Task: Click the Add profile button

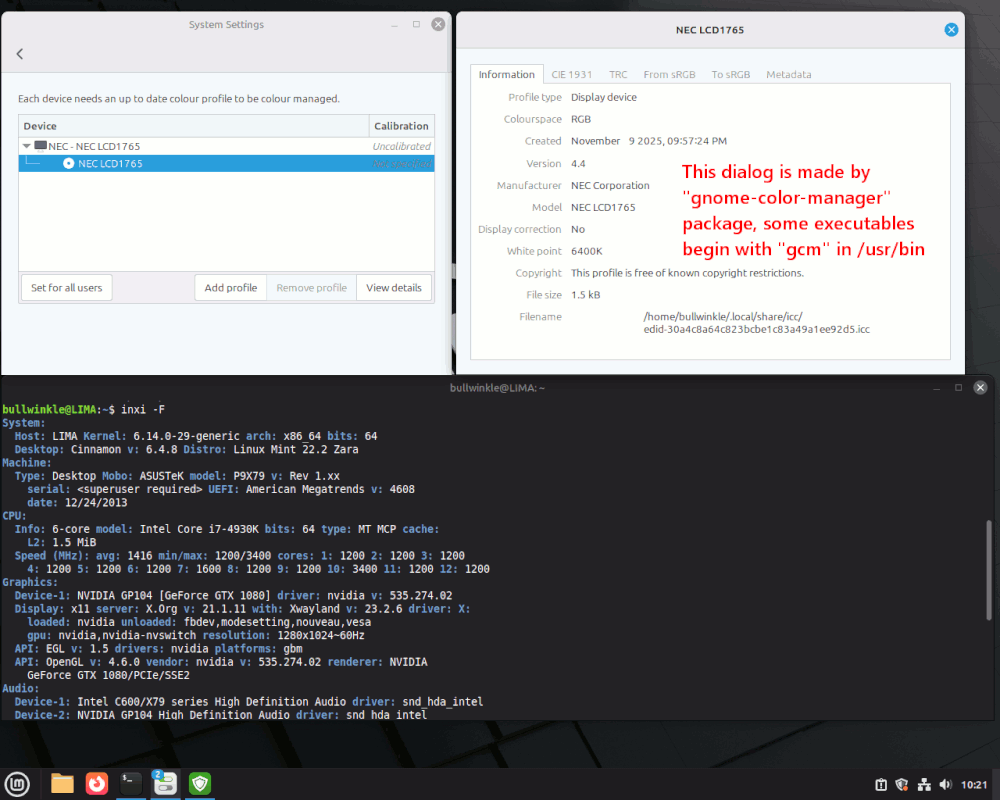Action: pos(231,288)
